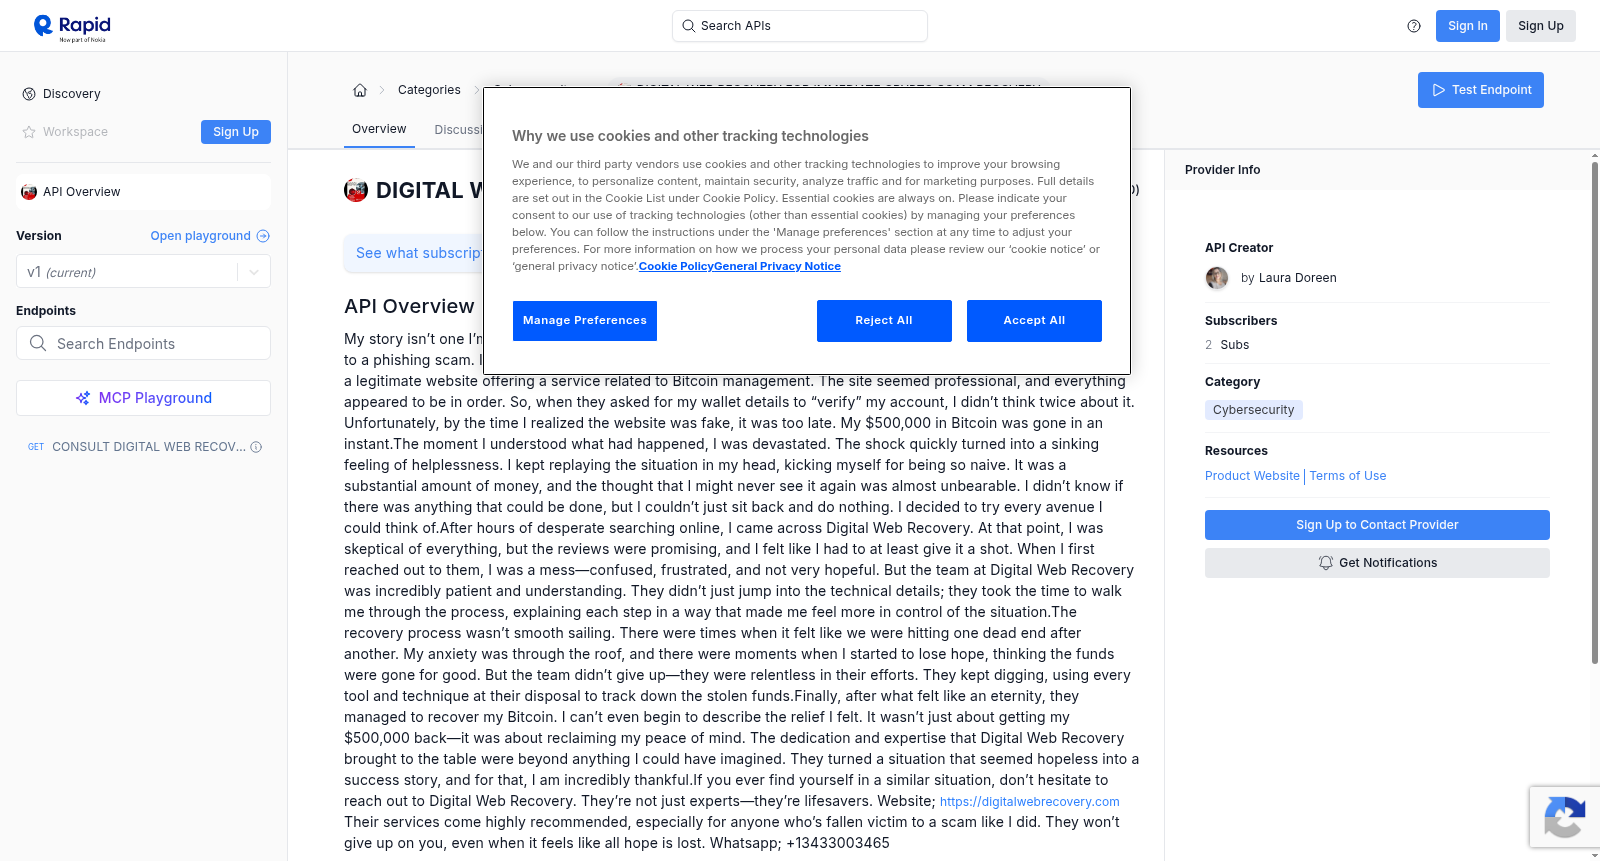Click the Discovery compass icon
The height and width of the screenshot is (861, 1600).
point(29,94)
